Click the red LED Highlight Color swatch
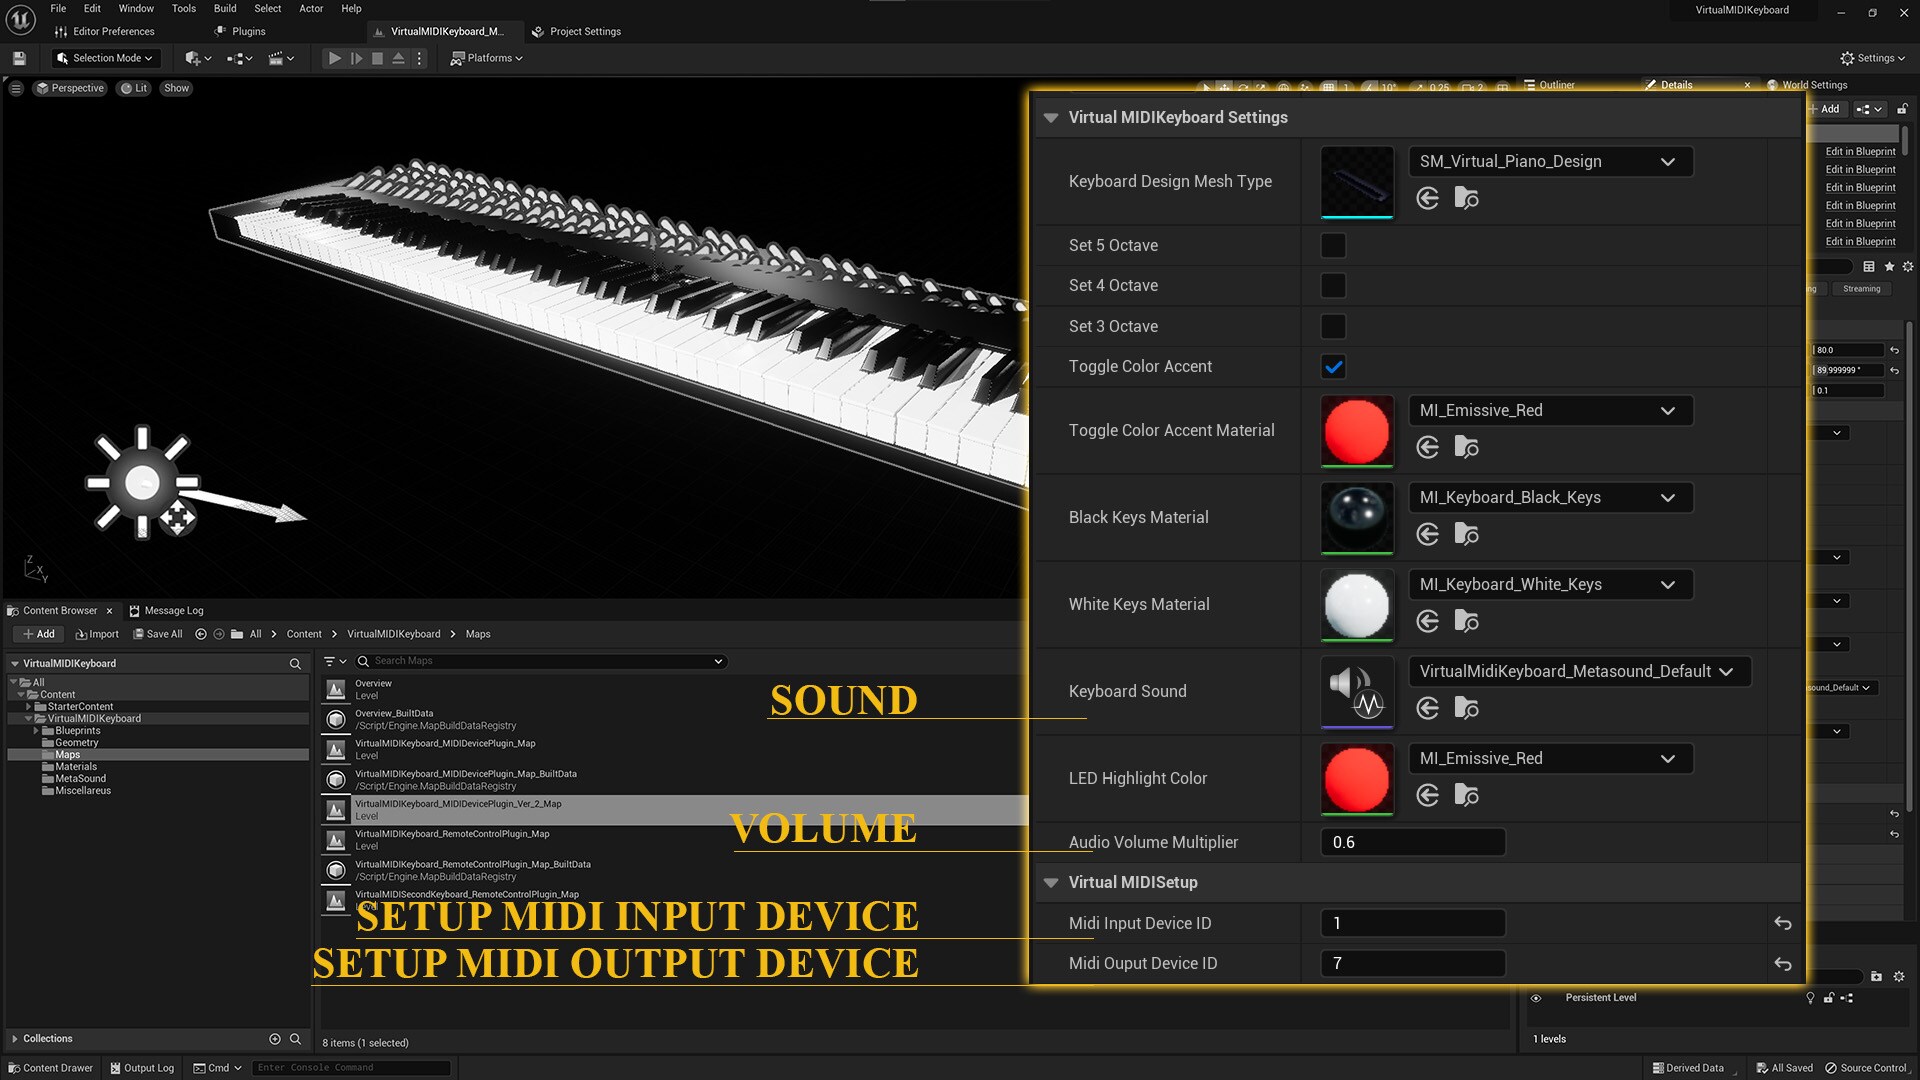The height and width of the screenshot is (1080, 1920). click(x=1356, y=779)
